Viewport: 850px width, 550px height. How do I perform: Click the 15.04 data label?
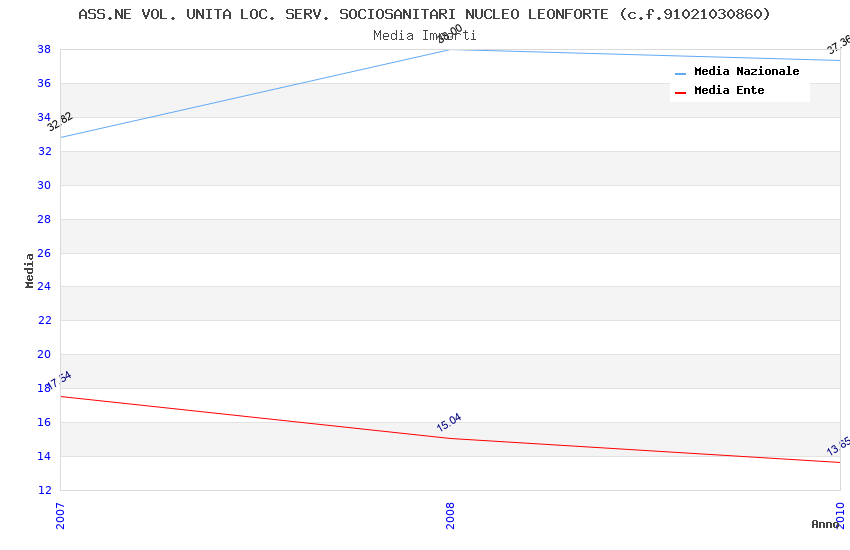click(449, 422)
